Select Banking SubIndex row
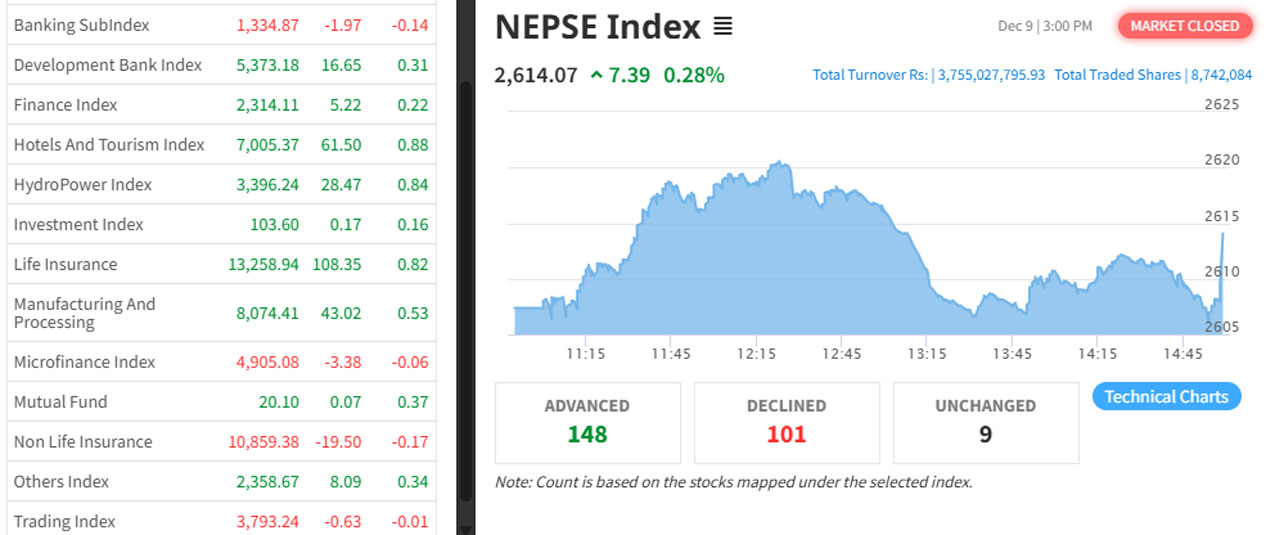 81,25
